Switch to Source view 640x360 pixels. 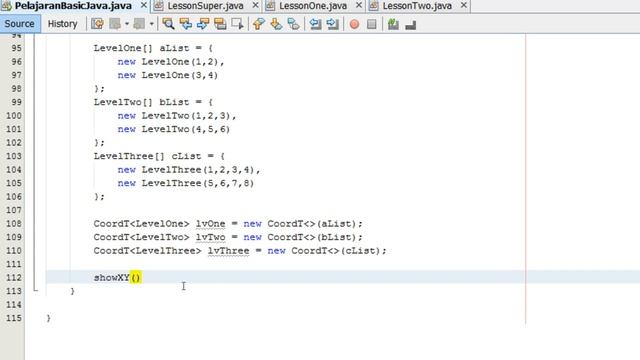[20, 24]
